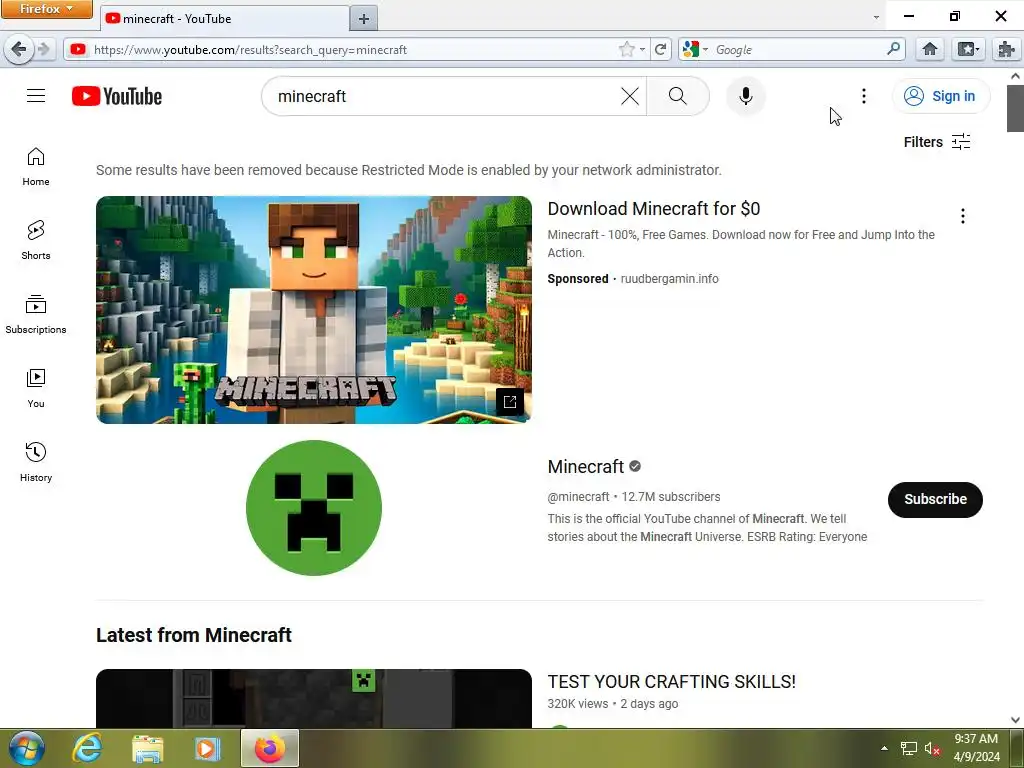Click the Google search magnifier icon
Screen dimensions: 1024x768
[893, 48]
